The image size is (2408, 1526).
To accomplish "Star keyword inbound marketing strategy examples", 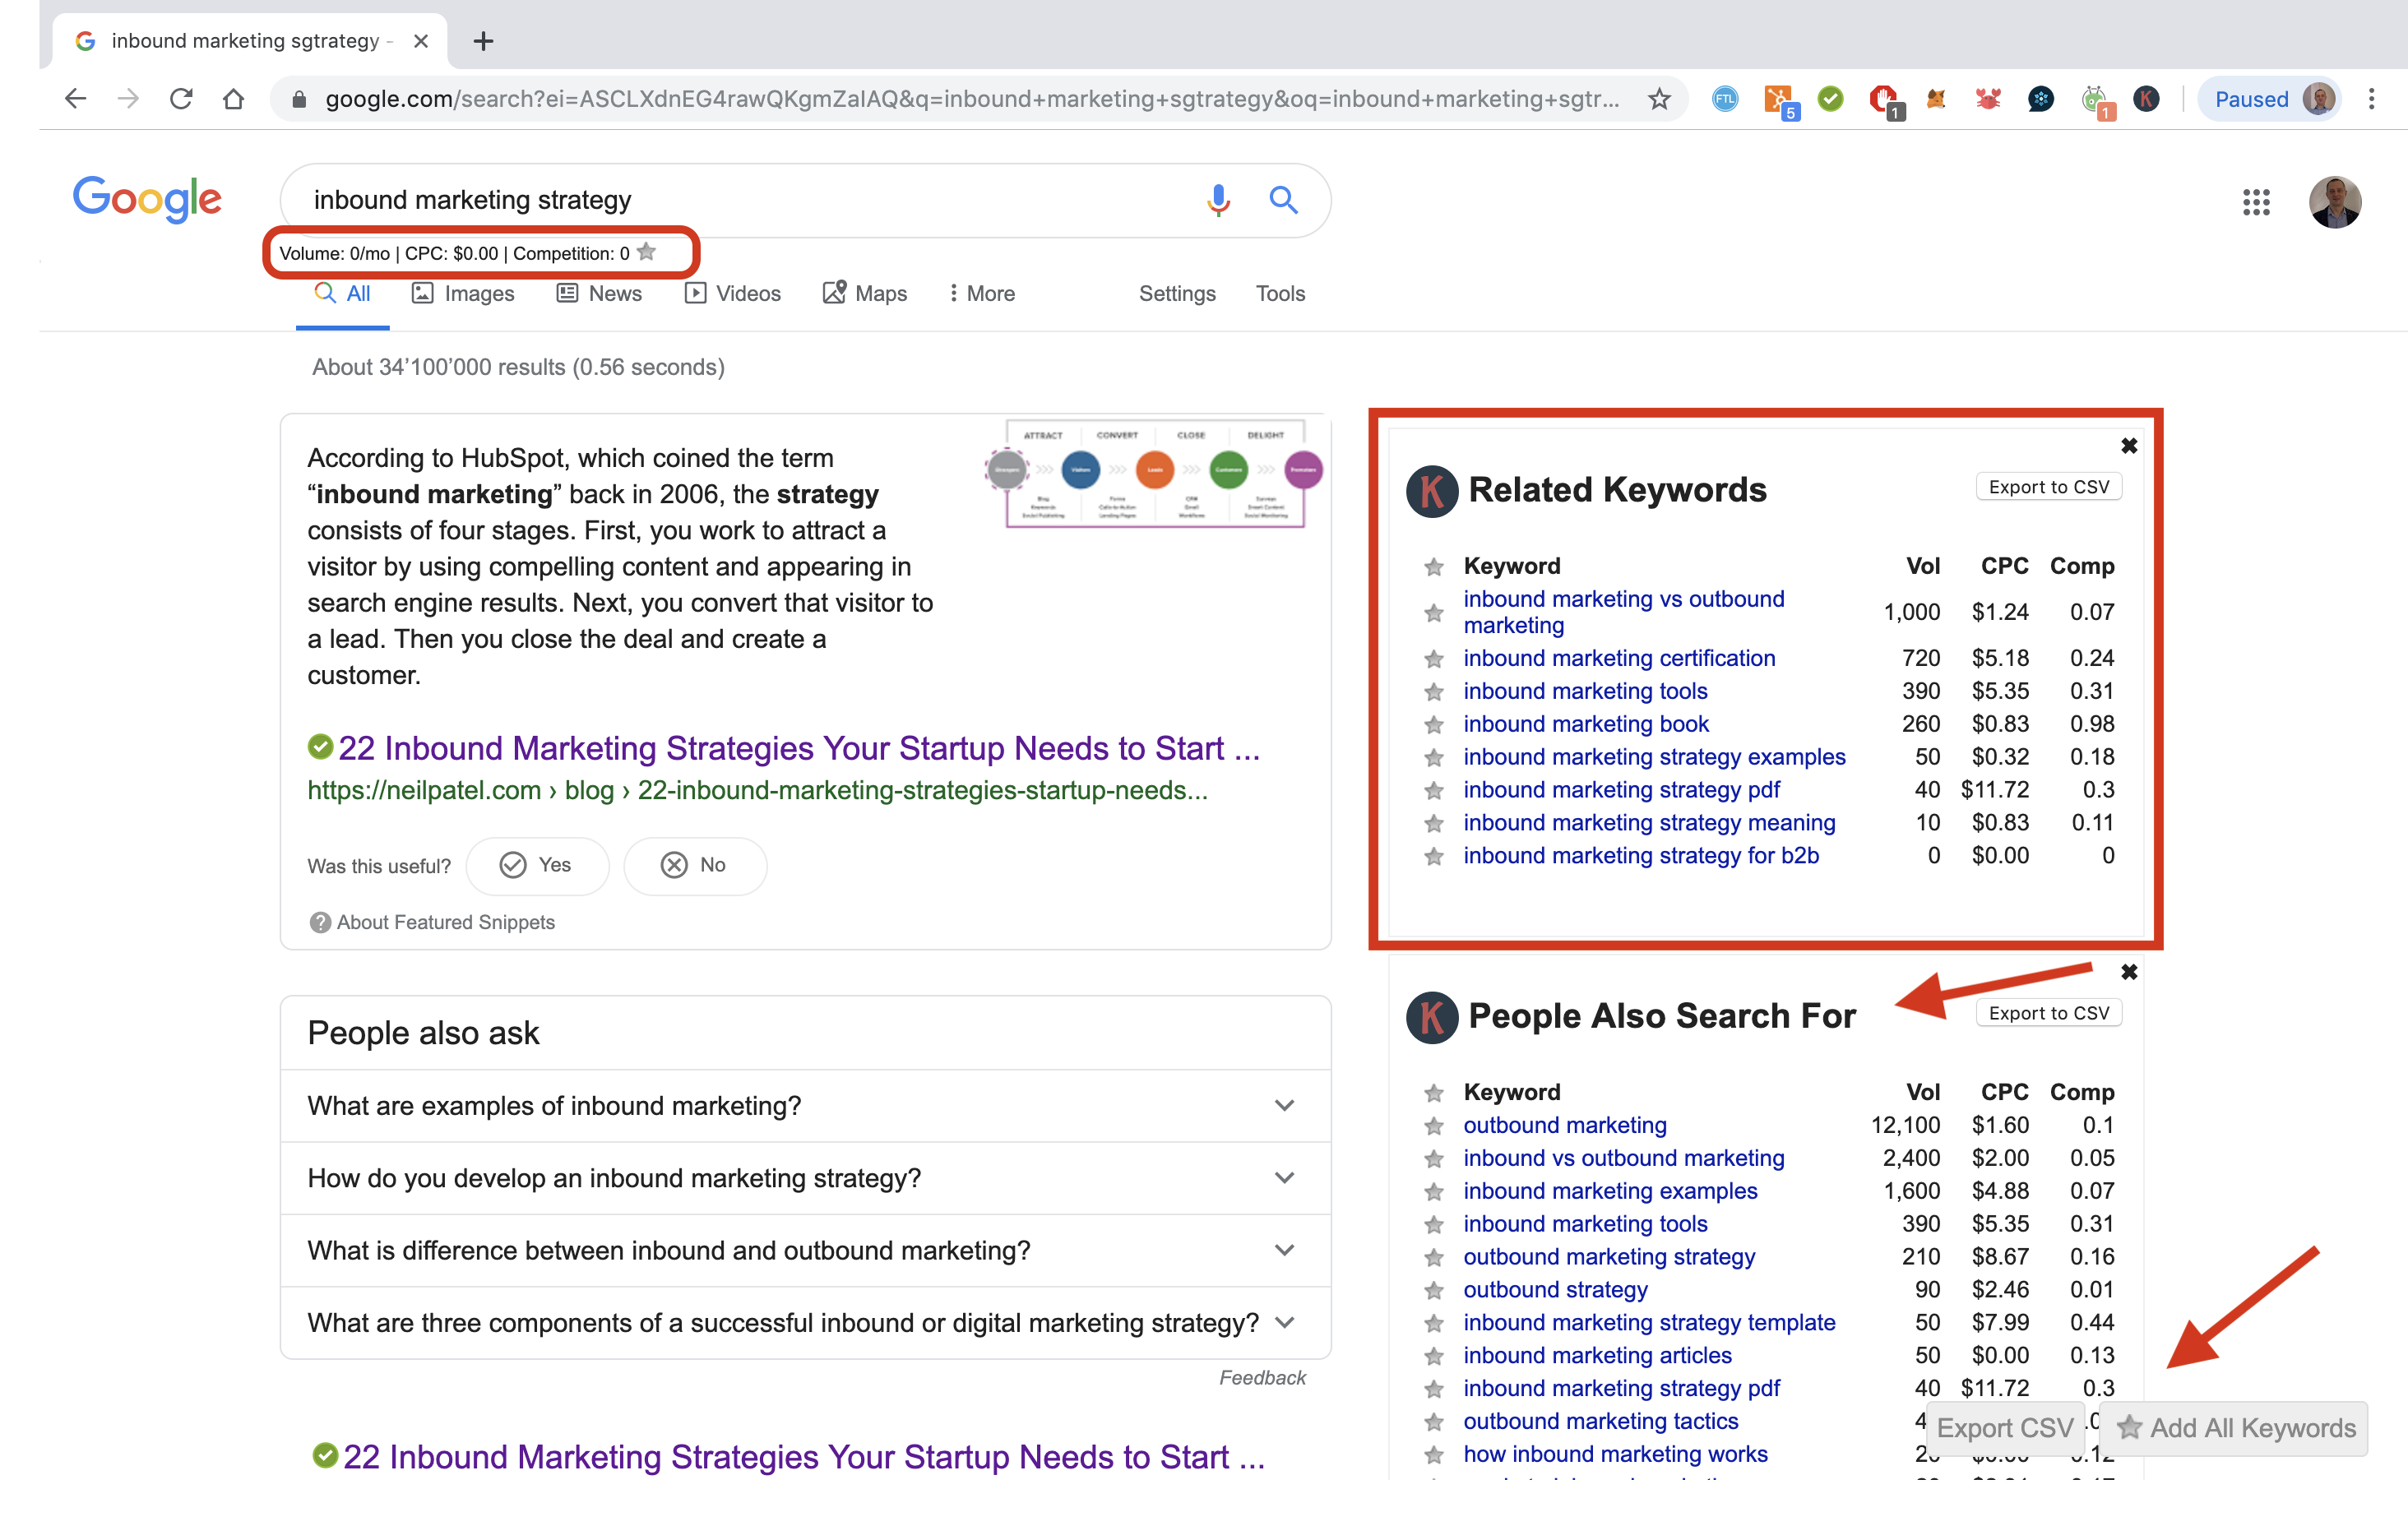I will (1433, 758).
